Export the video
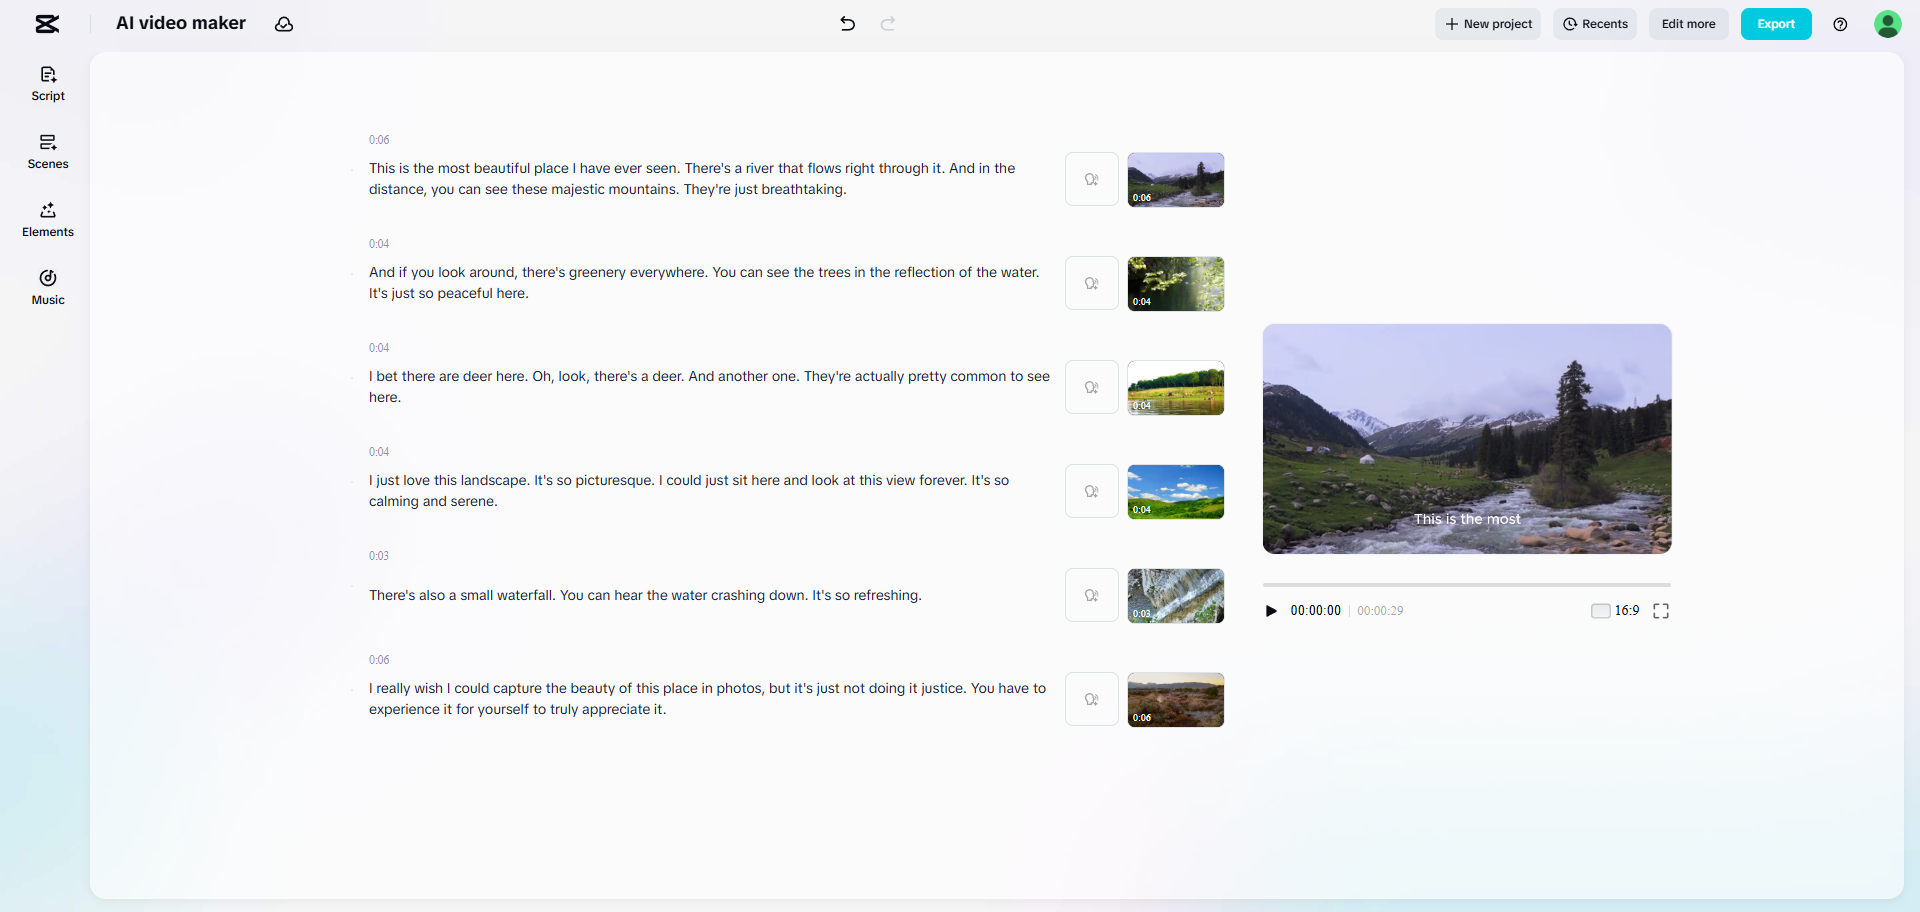Screen dimensions: 1920x912 1776,24
